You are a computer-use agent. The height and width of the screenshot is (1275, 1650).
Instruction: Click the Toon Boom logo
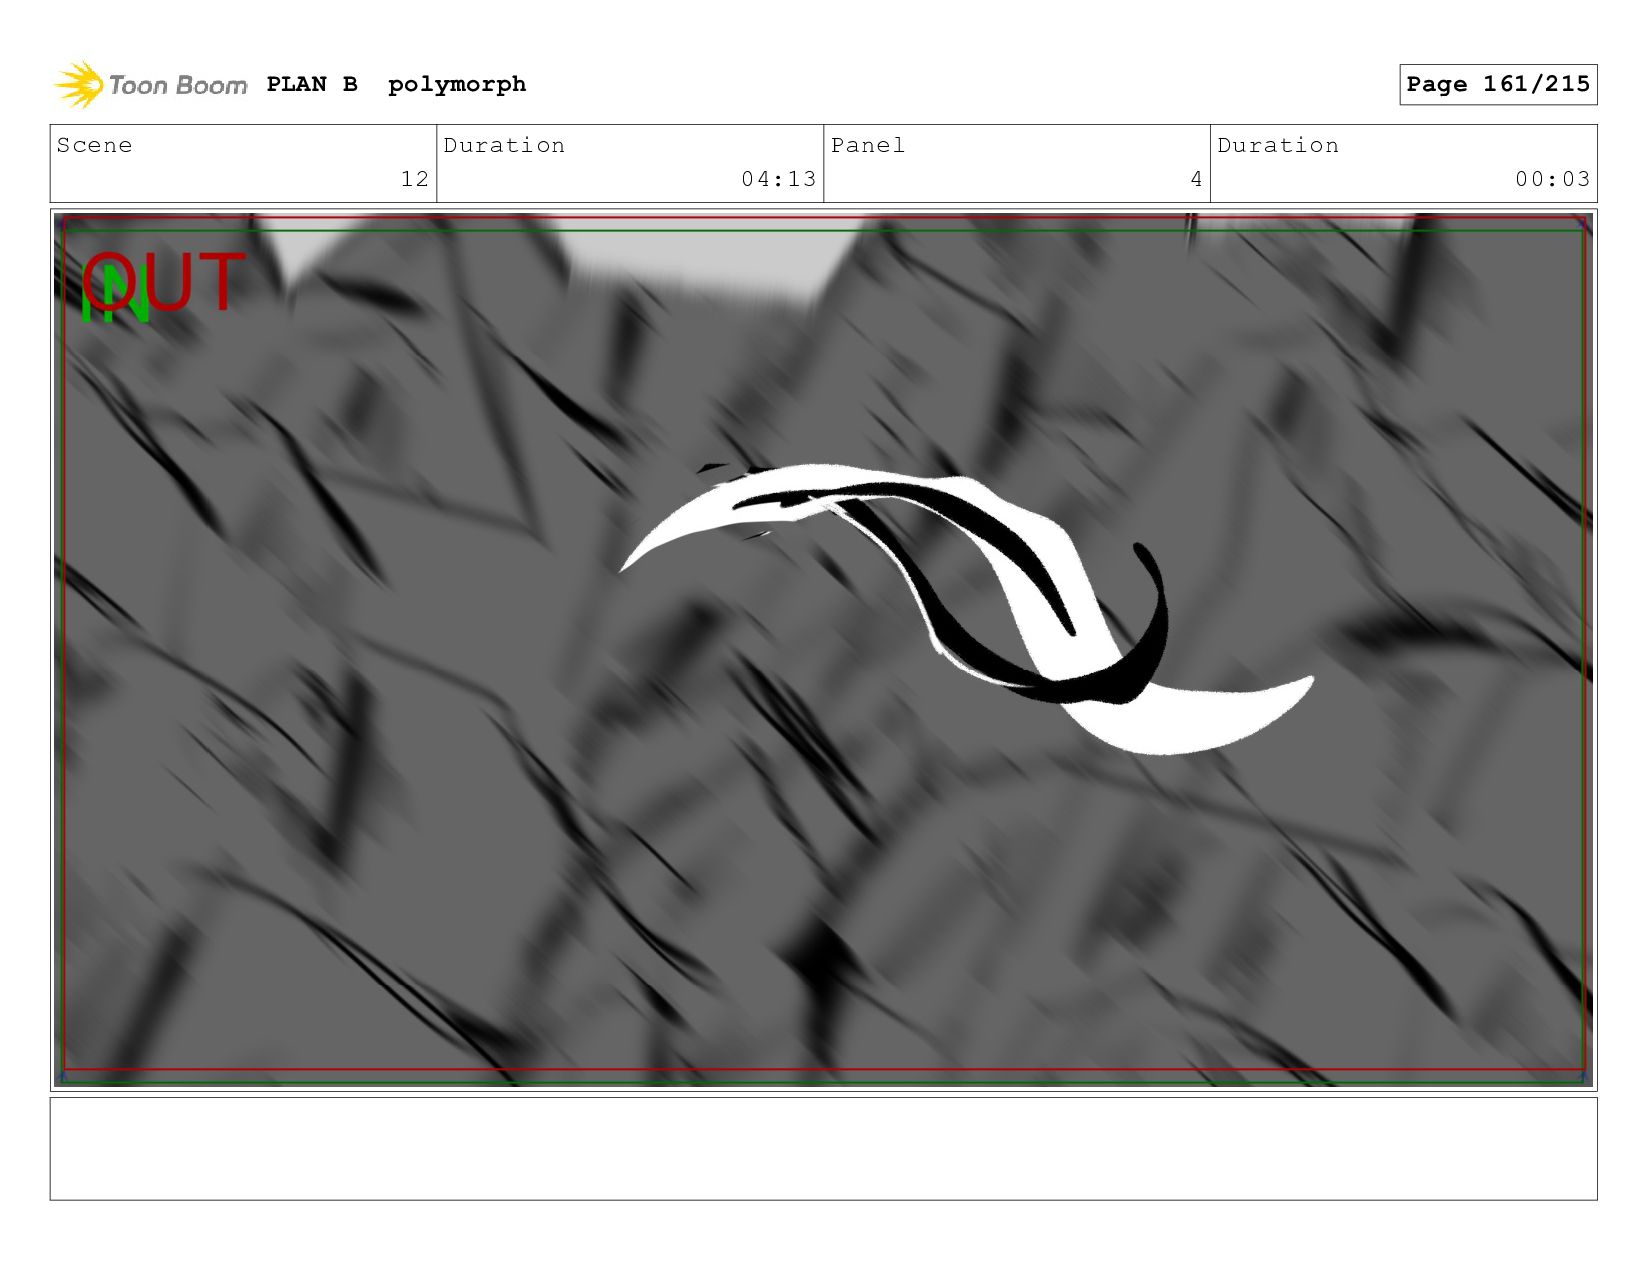pos(150,85)
